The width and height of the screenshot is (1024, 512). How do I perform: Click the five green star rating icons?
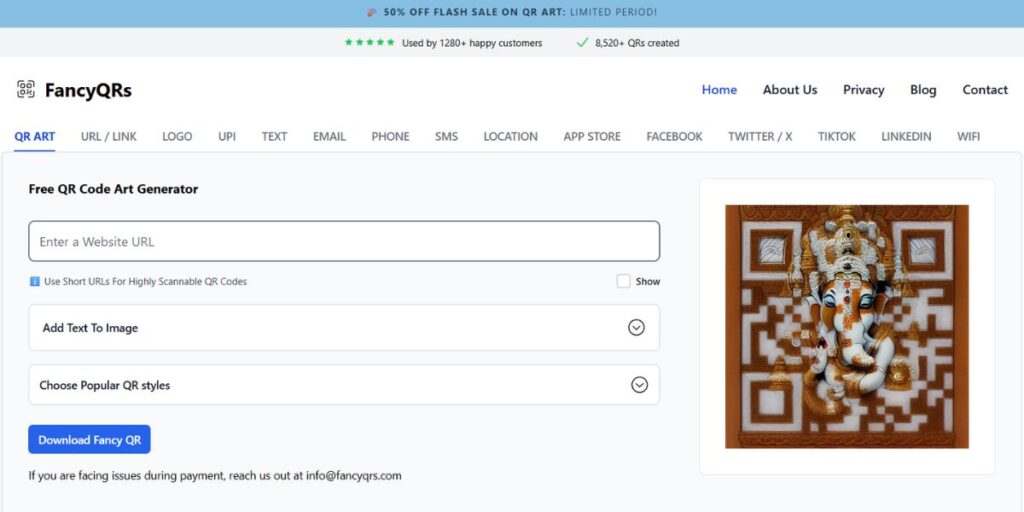[370, 42]
